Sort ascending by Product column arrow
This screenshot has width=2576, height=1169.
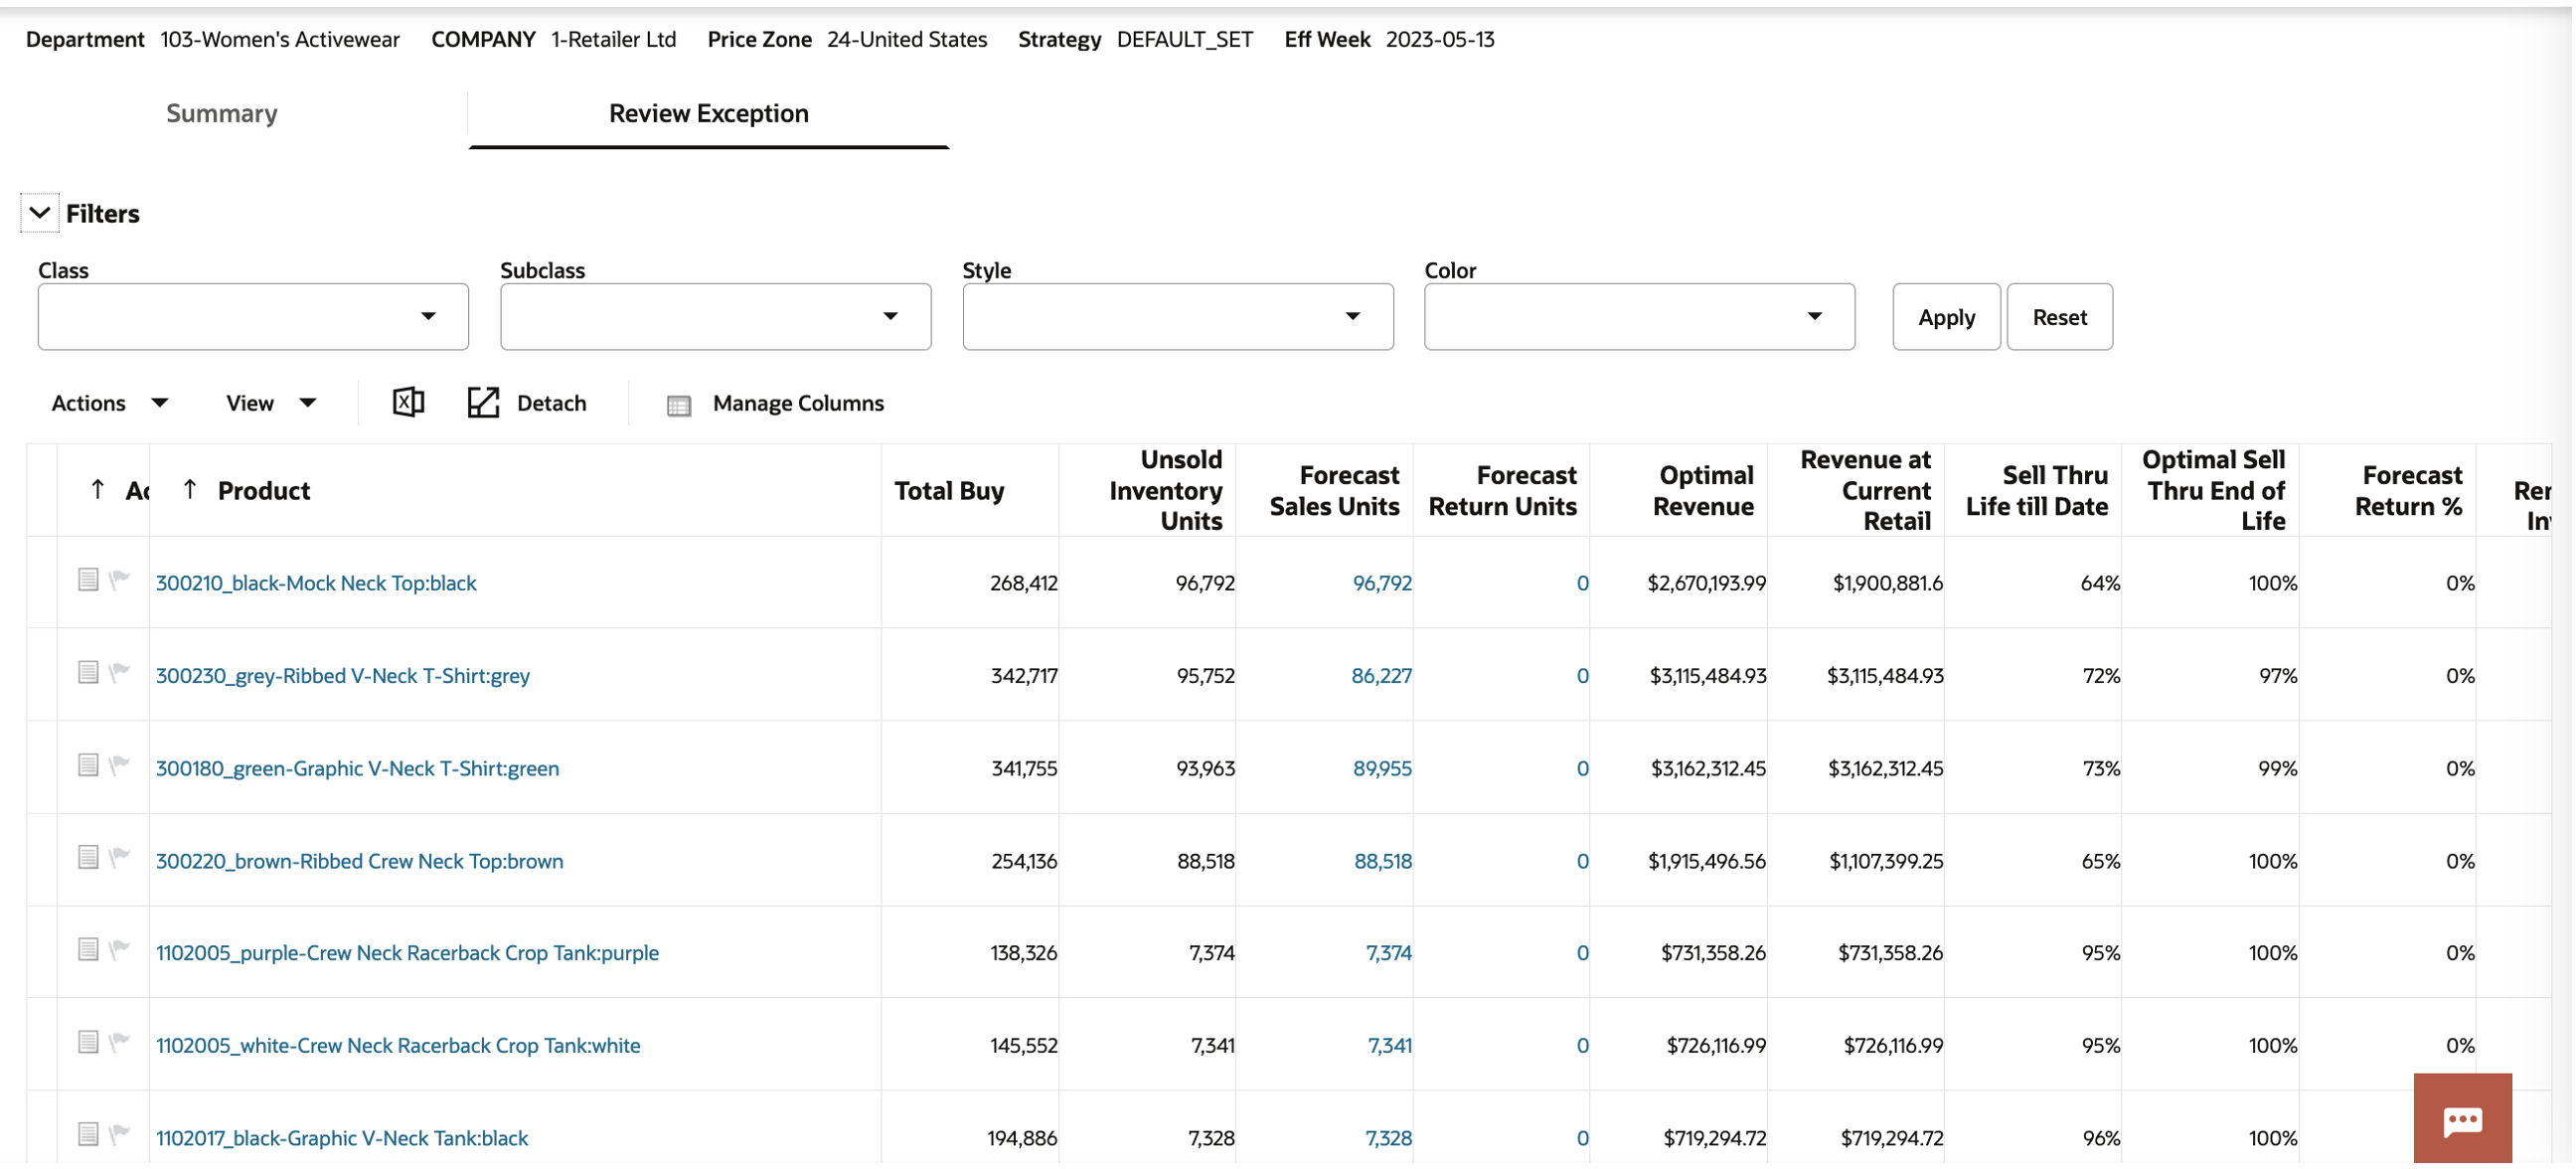(190, 490)
